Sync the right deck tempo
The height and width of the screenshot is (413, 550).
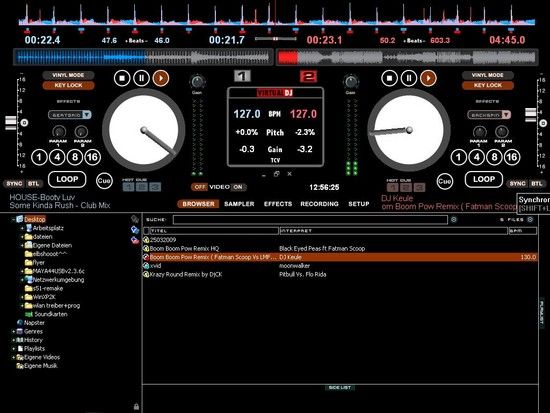point(517,184)
